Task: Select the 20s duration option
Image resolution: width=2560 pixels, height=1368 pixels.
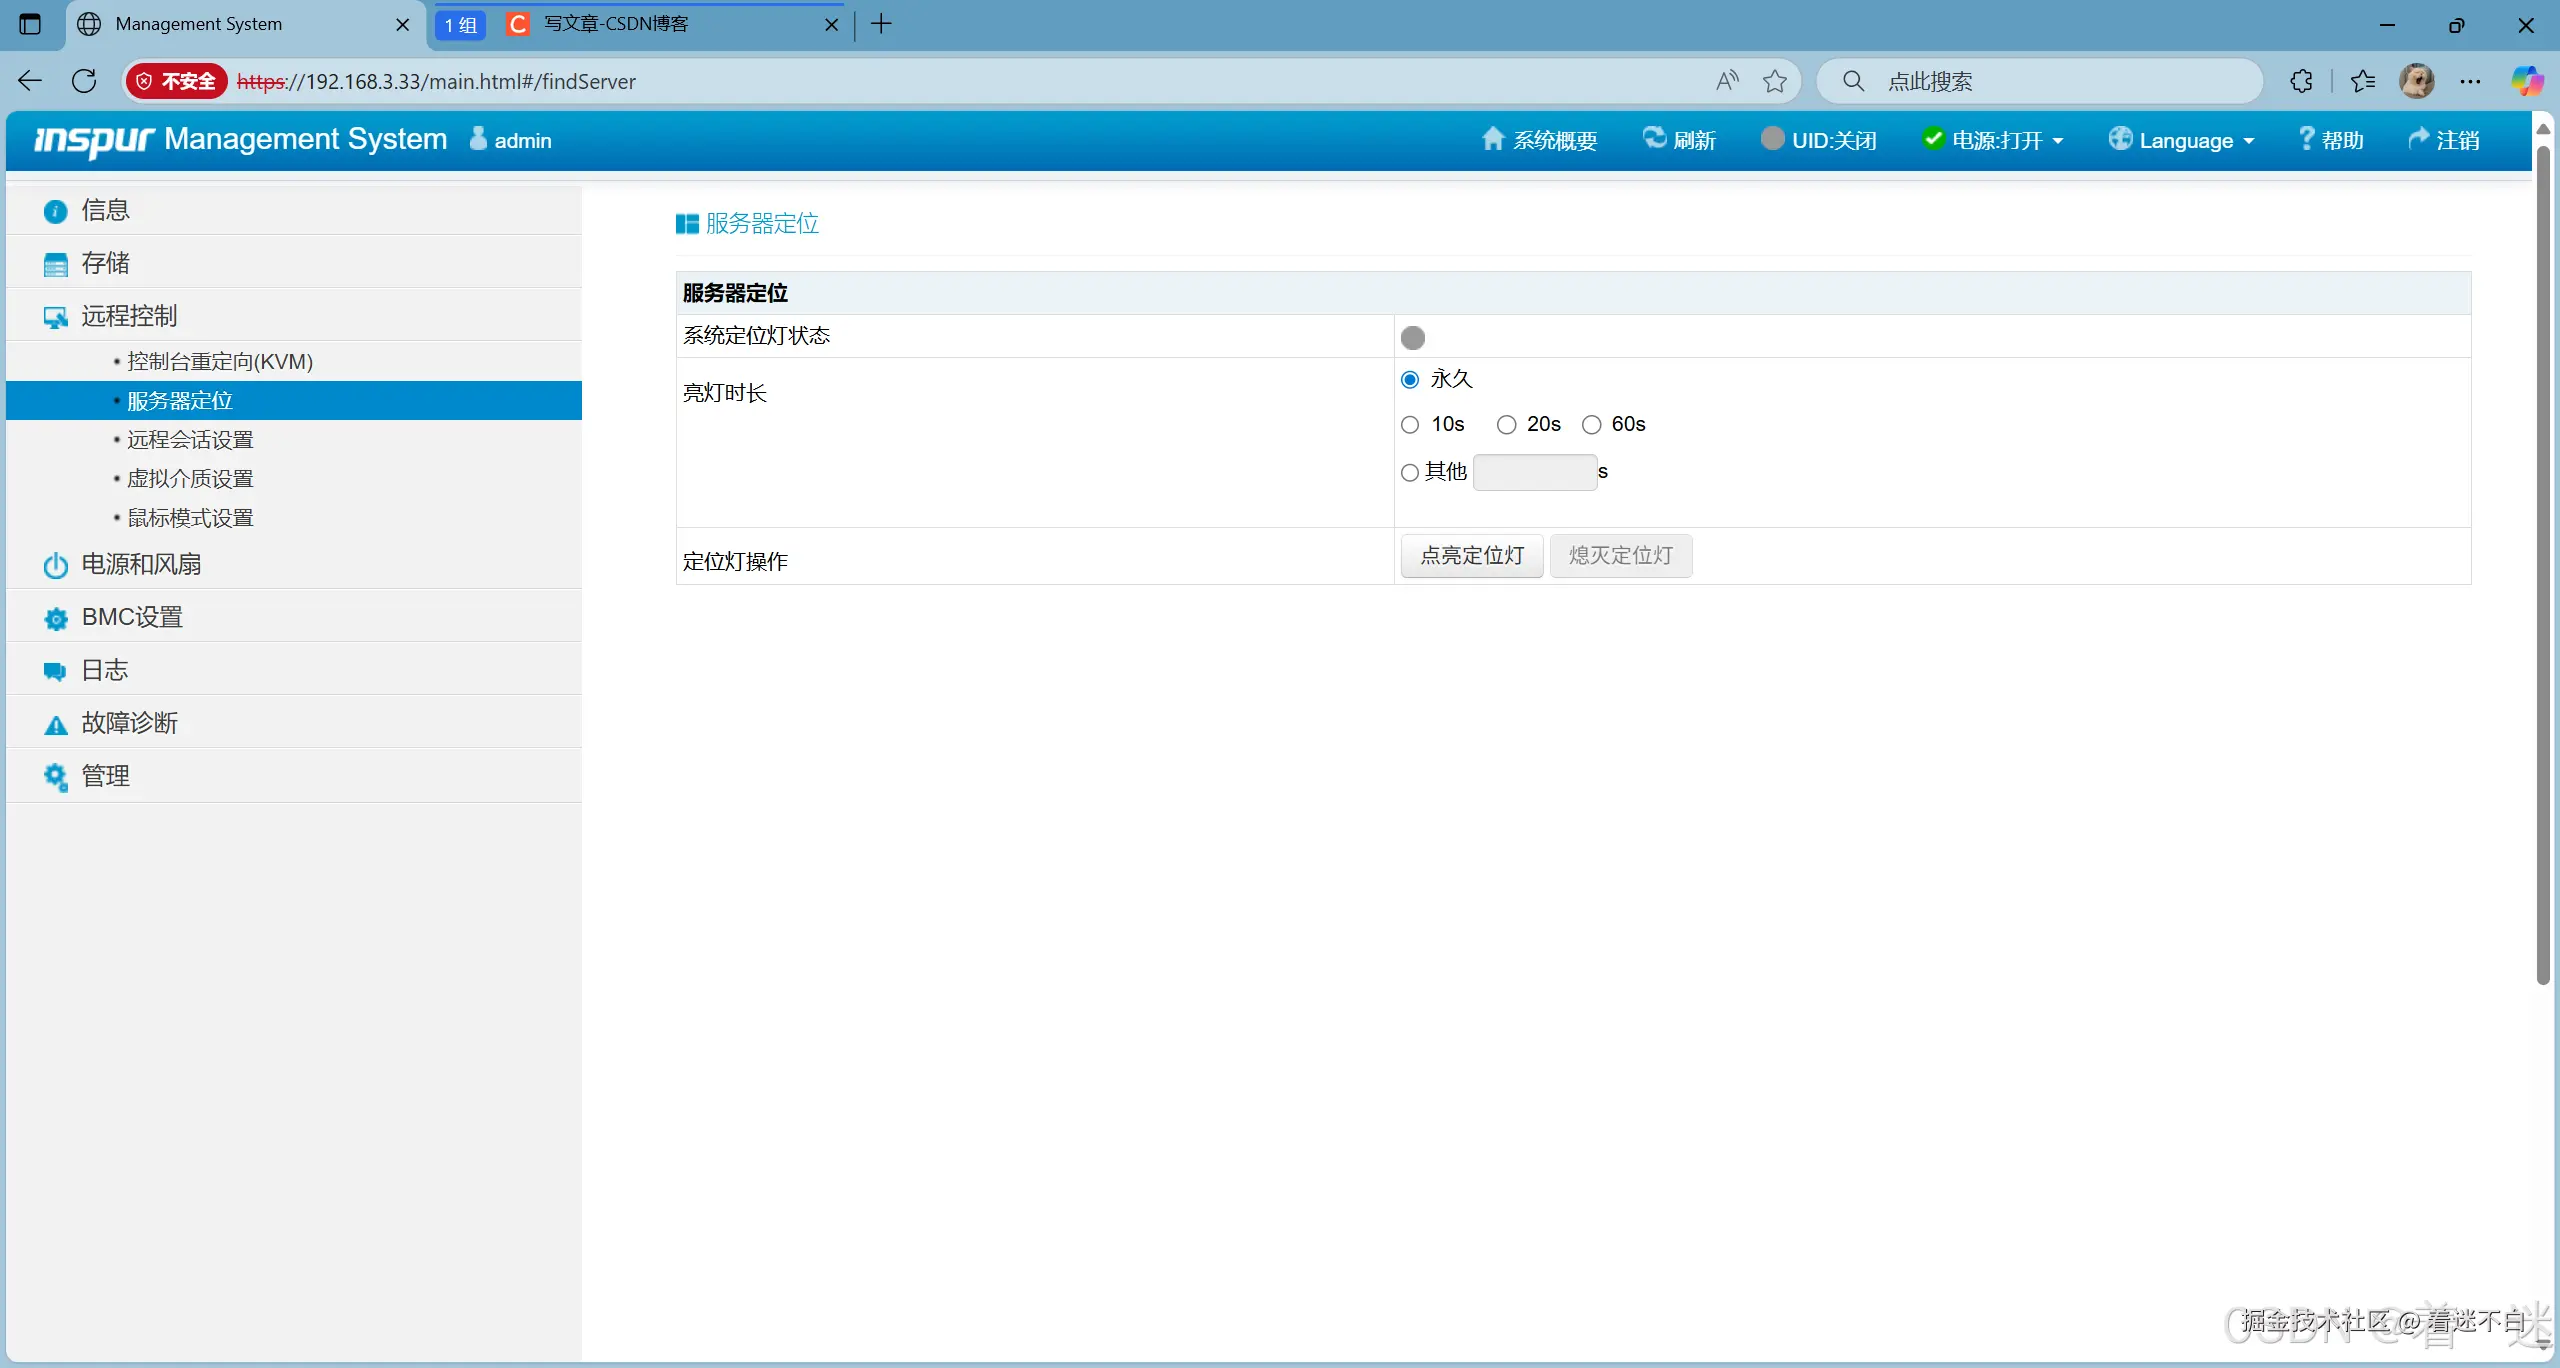Action: 1506,424
